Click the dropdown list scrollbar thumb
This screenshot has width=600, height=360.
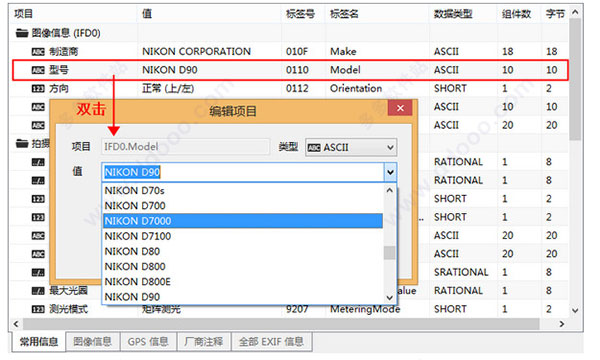coord(390,253)
